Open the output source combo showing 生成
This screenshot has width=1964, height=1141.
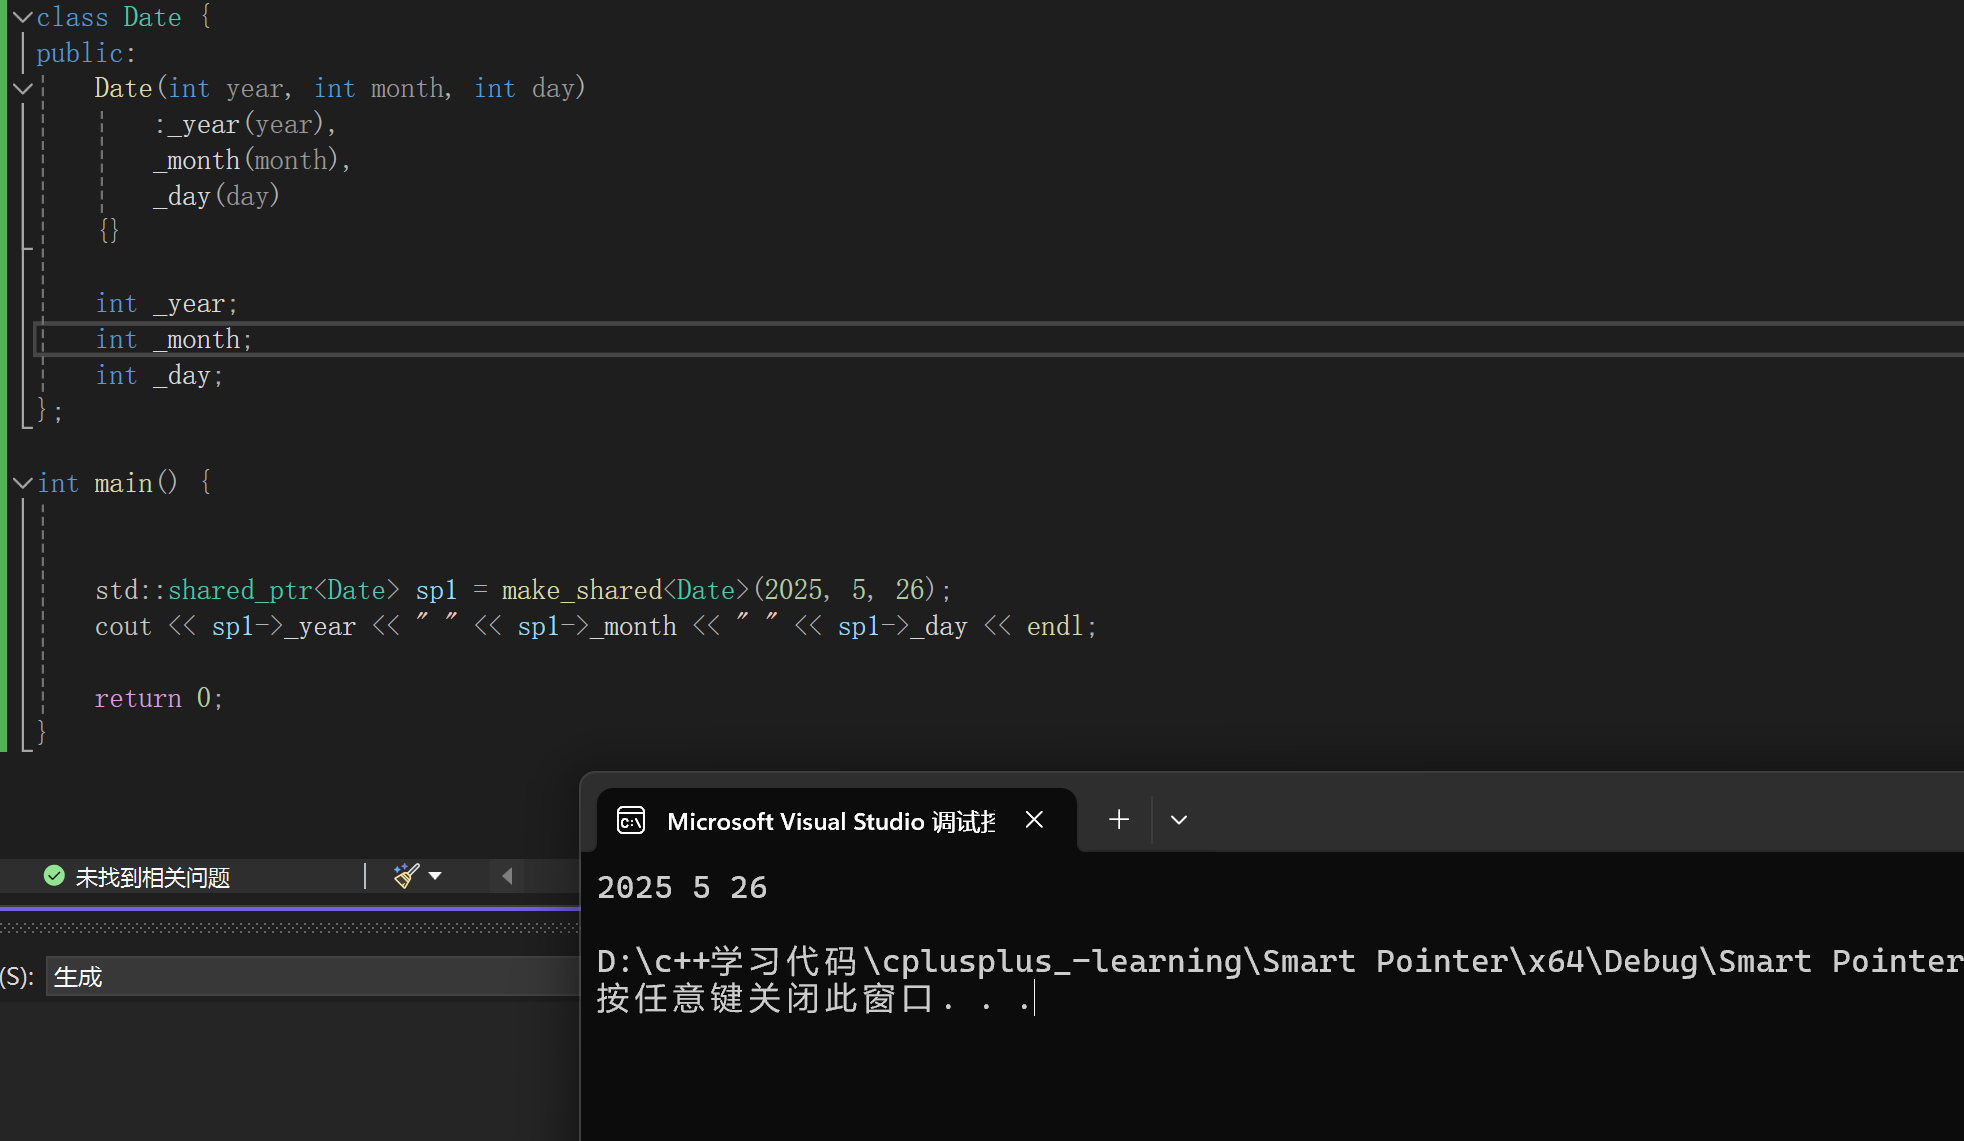(x=310, y=976)
